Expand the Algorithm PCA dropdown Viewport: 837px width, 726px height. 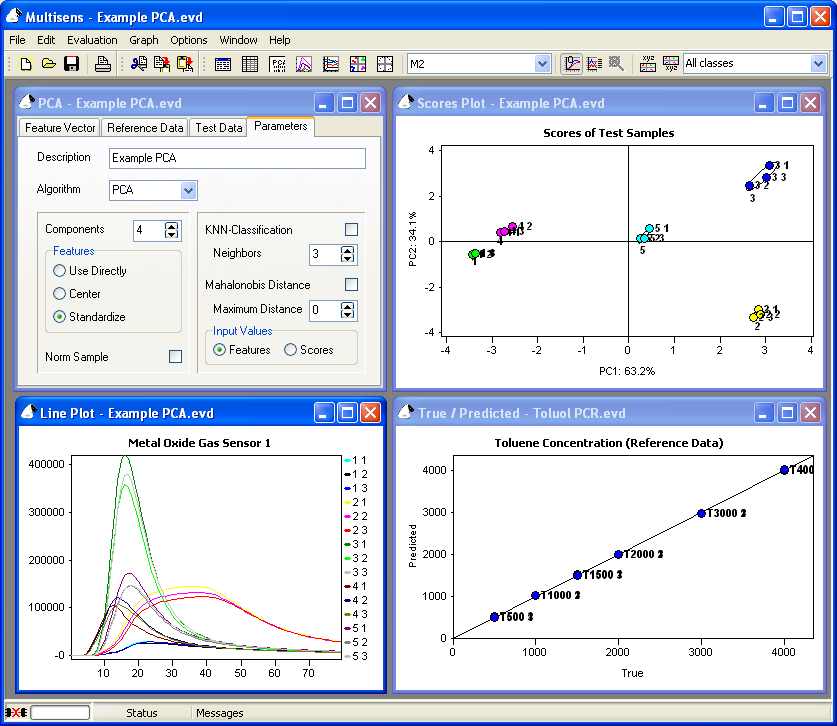[x=188, y=190]
